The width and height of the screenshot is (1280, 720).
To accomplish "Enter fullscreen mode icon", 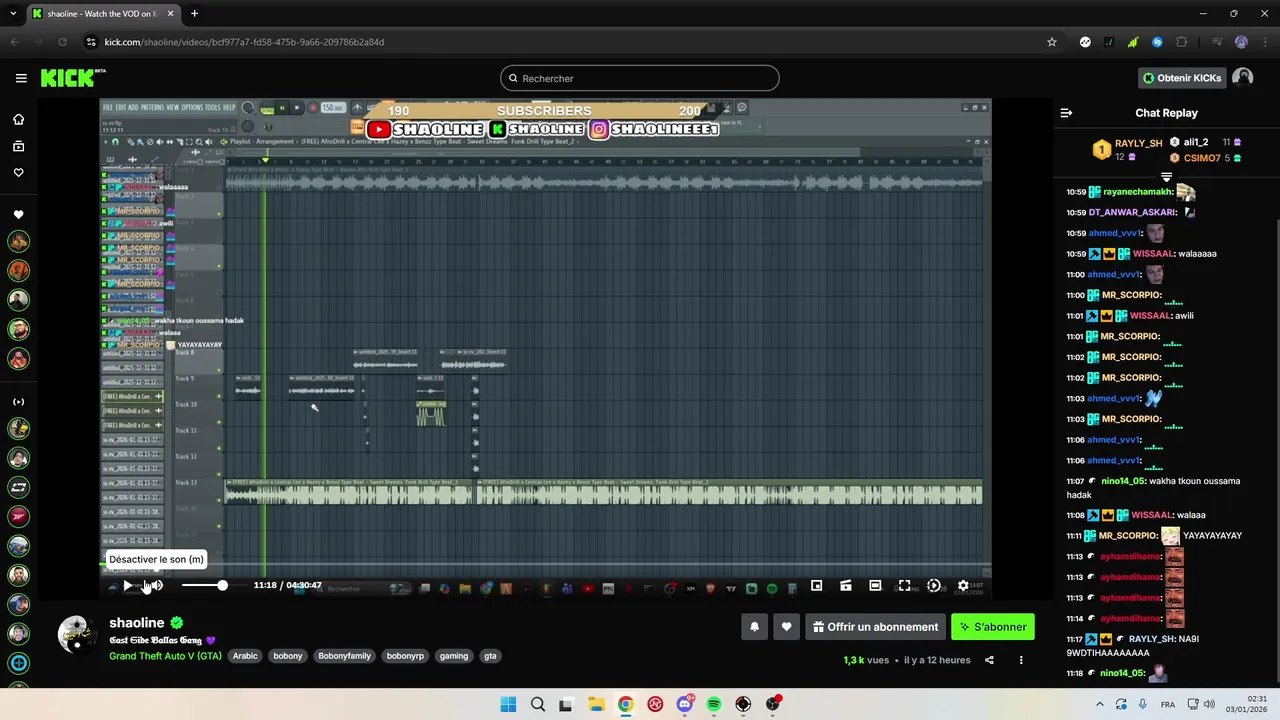I will click(904, 585).
